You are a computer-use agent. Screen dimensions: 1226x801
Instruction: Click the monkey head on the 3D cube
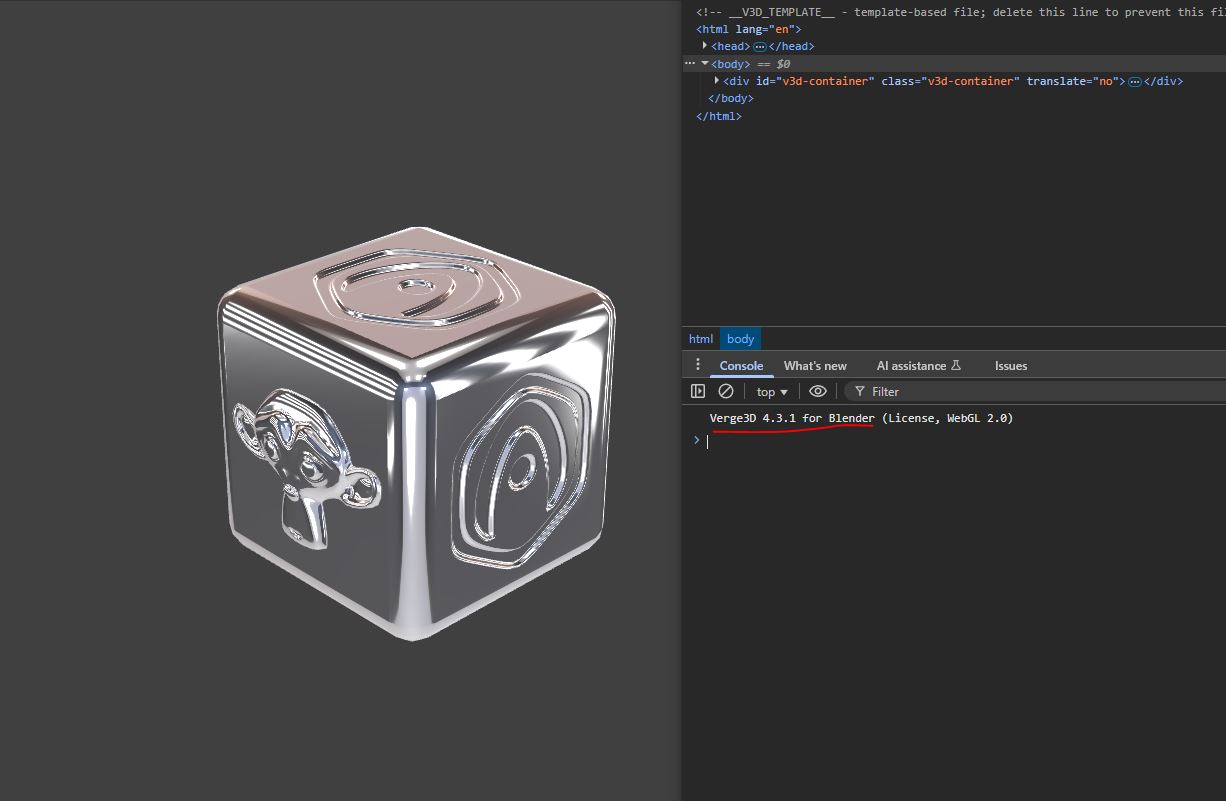click(x=305, y=468)
